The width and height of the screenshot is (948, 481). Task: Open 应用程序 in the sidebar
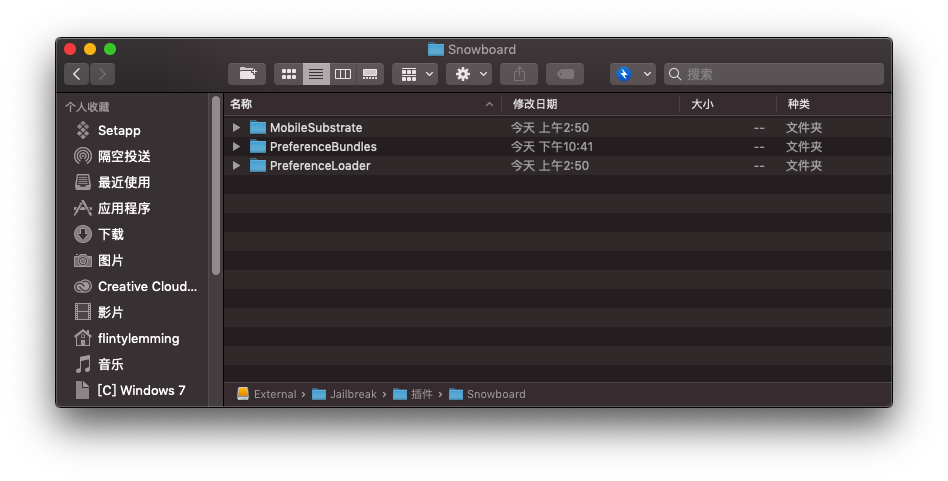[x=124, y=208]
